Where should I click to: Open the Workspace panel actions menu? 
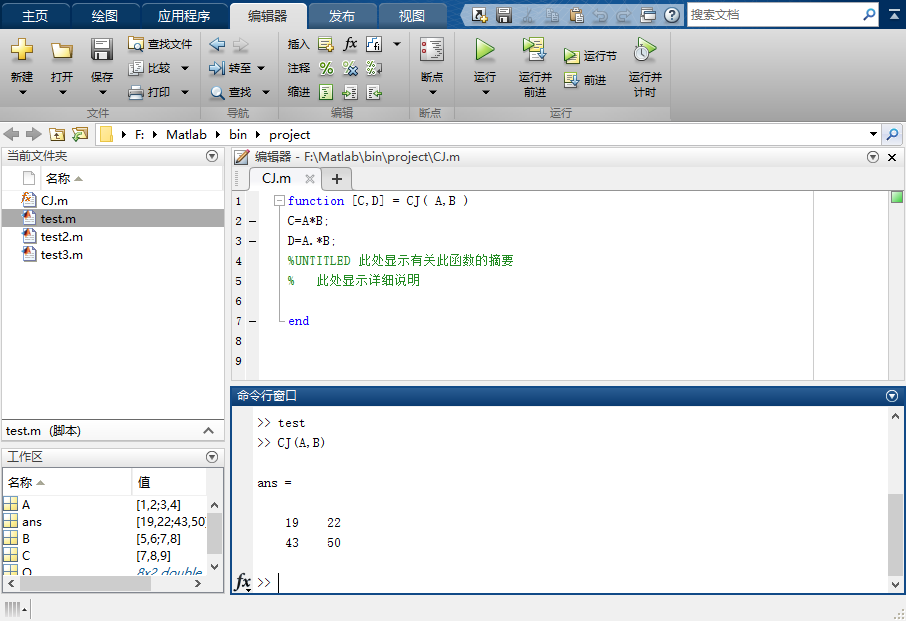[x=212, y=457]
